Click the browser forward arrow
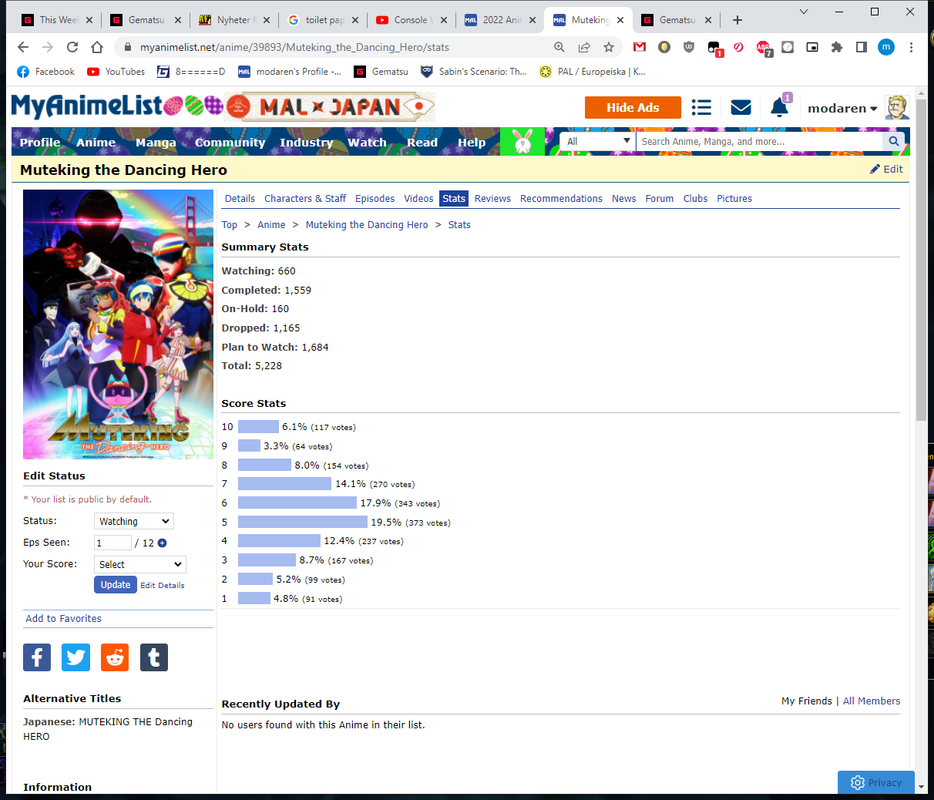This screenshot has width=934, height=800. [x=48, y=47]
